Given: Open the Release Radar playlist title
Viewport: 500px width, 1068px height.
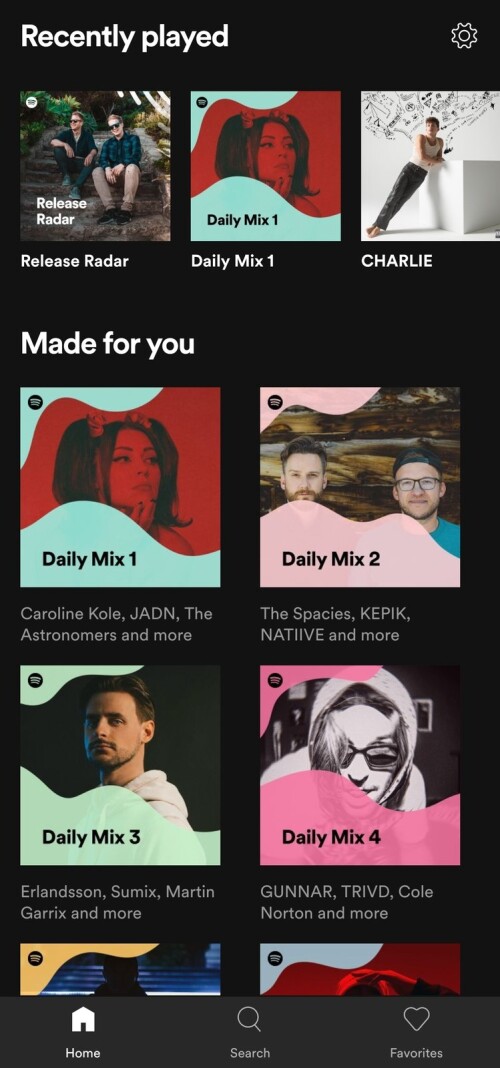Looking at the screenshot, I should pyautogui.click(x=74, y=261).
